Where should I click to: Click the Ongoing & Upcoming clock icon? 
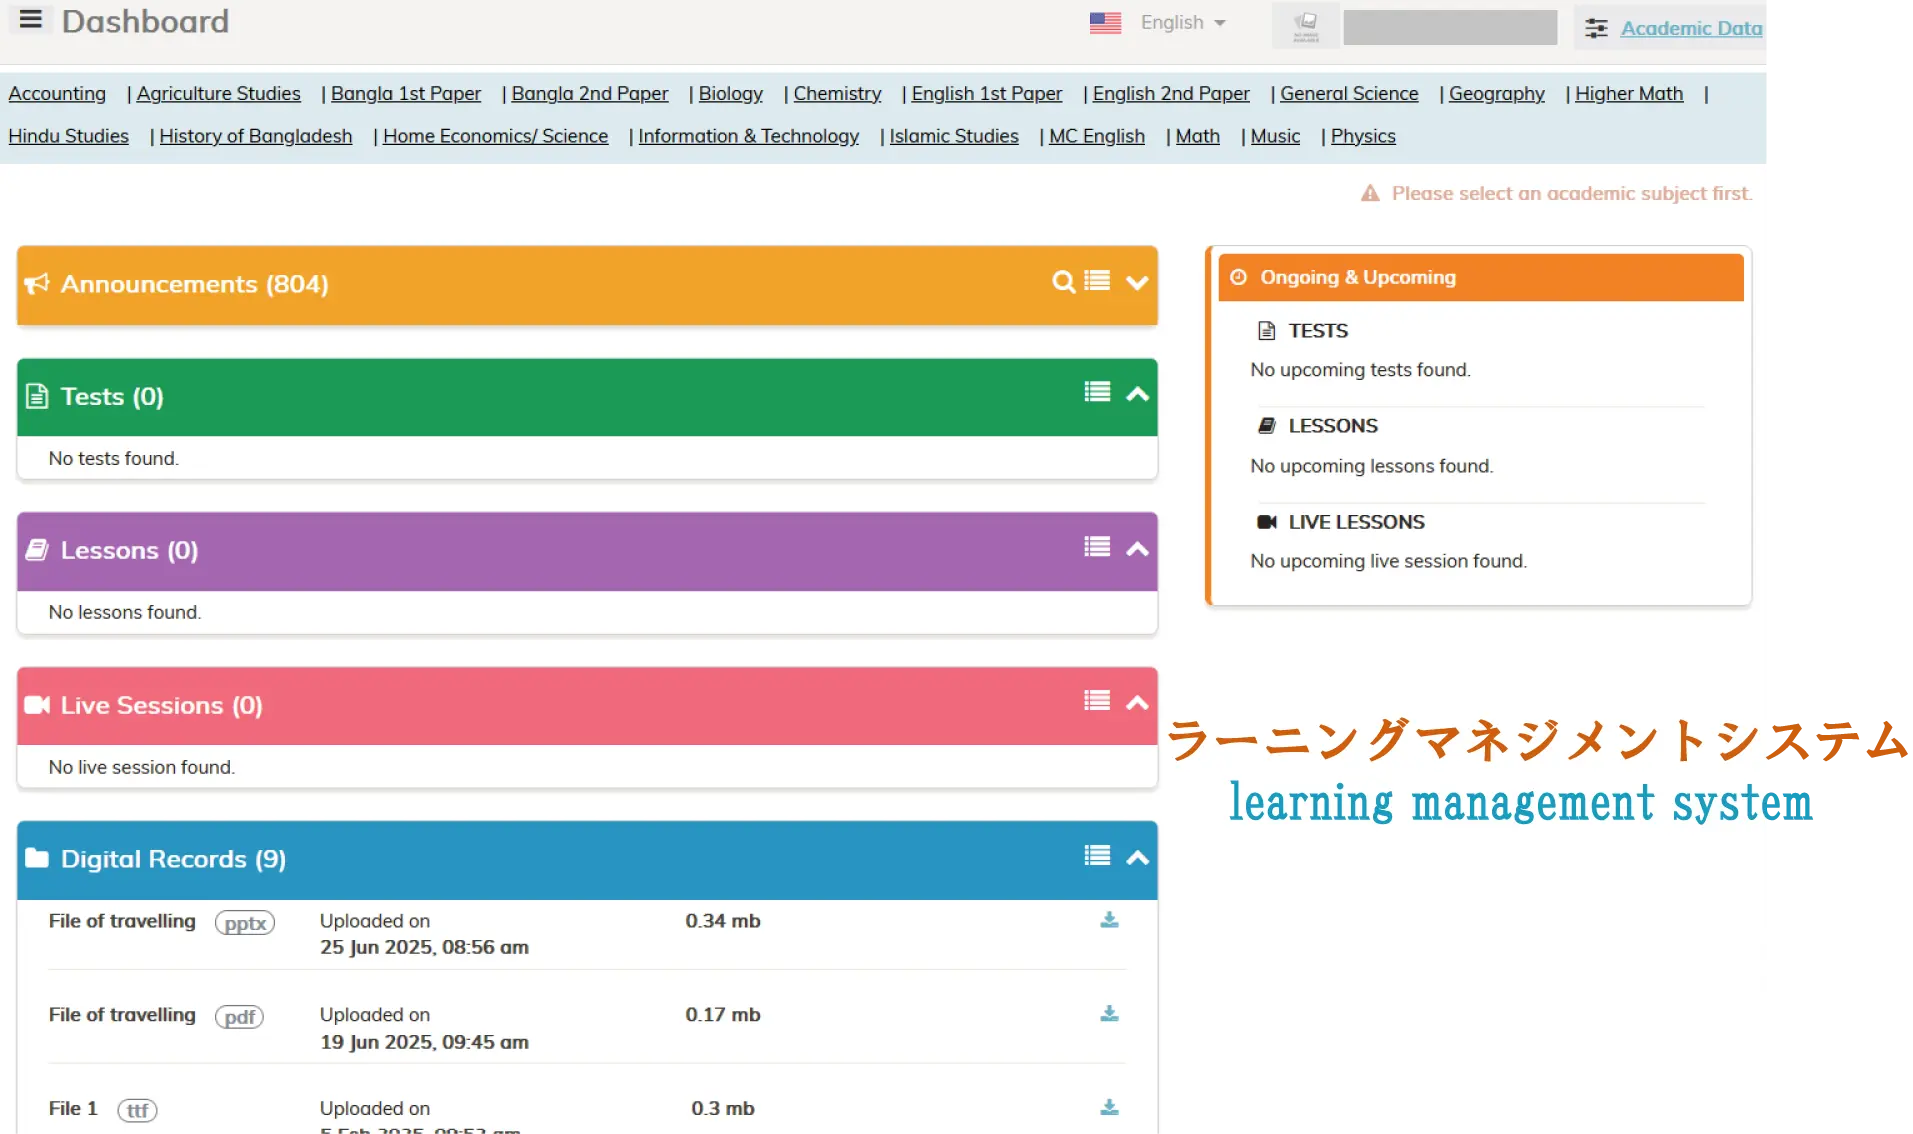pos(1238,277)
